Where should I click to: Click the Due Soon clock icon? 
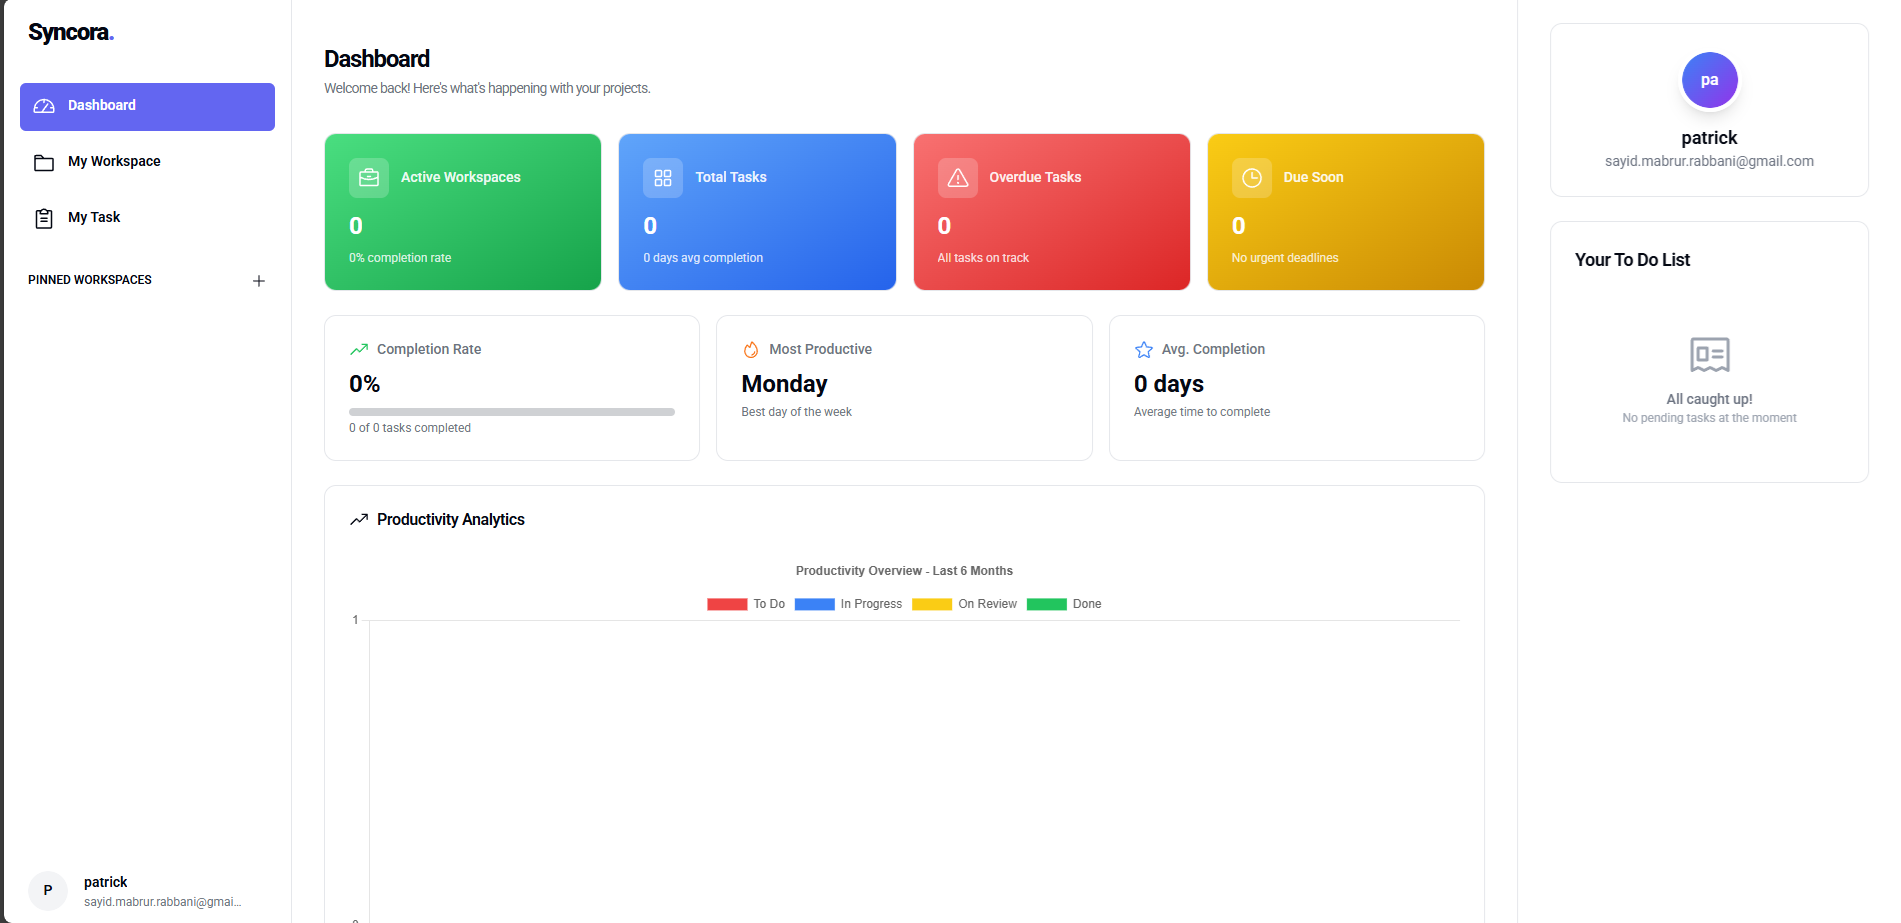1251,178
